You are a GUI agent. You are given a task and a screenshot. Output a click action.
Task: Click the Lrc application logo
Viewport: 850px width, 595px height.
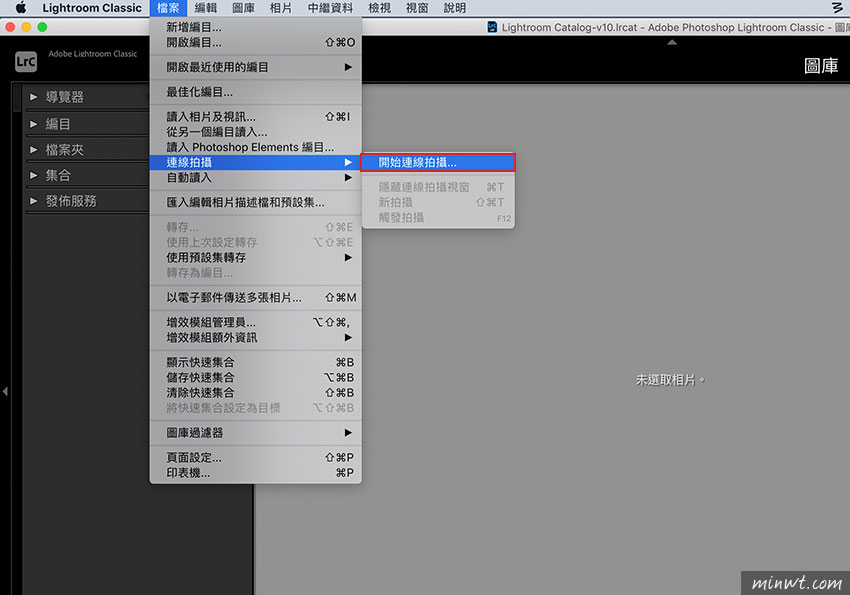point(25,61)
